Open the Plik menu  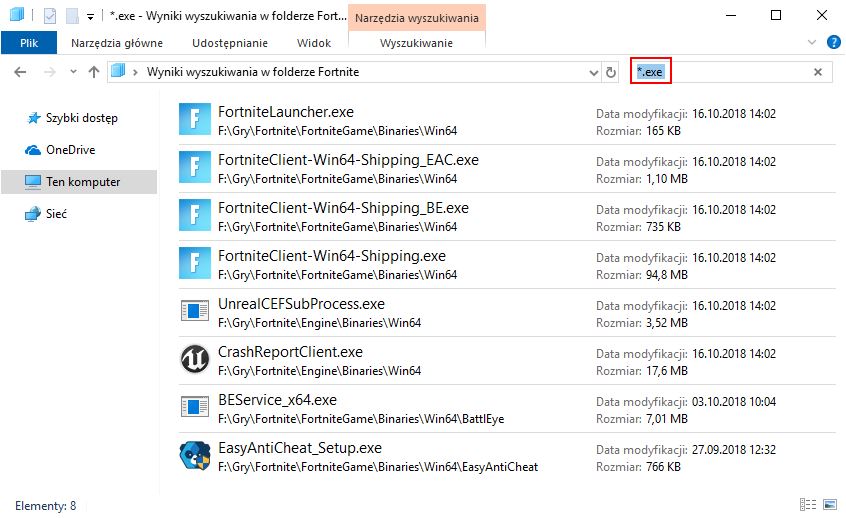(x=29, y=43)
